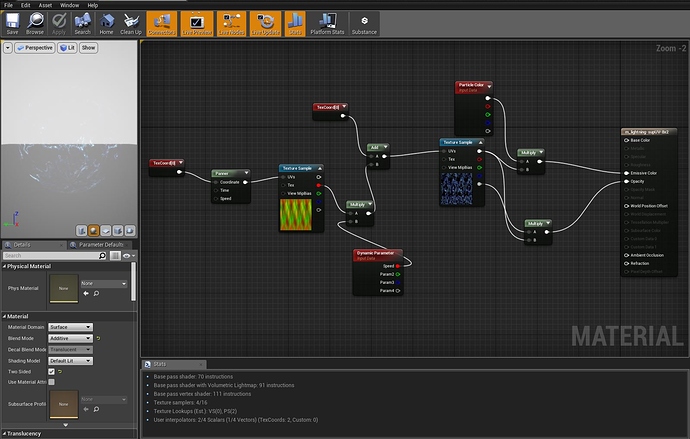This screenshot has height=439, width=690.
Task: Open Platform Stats from toolbar
Action: pos(327,24)
